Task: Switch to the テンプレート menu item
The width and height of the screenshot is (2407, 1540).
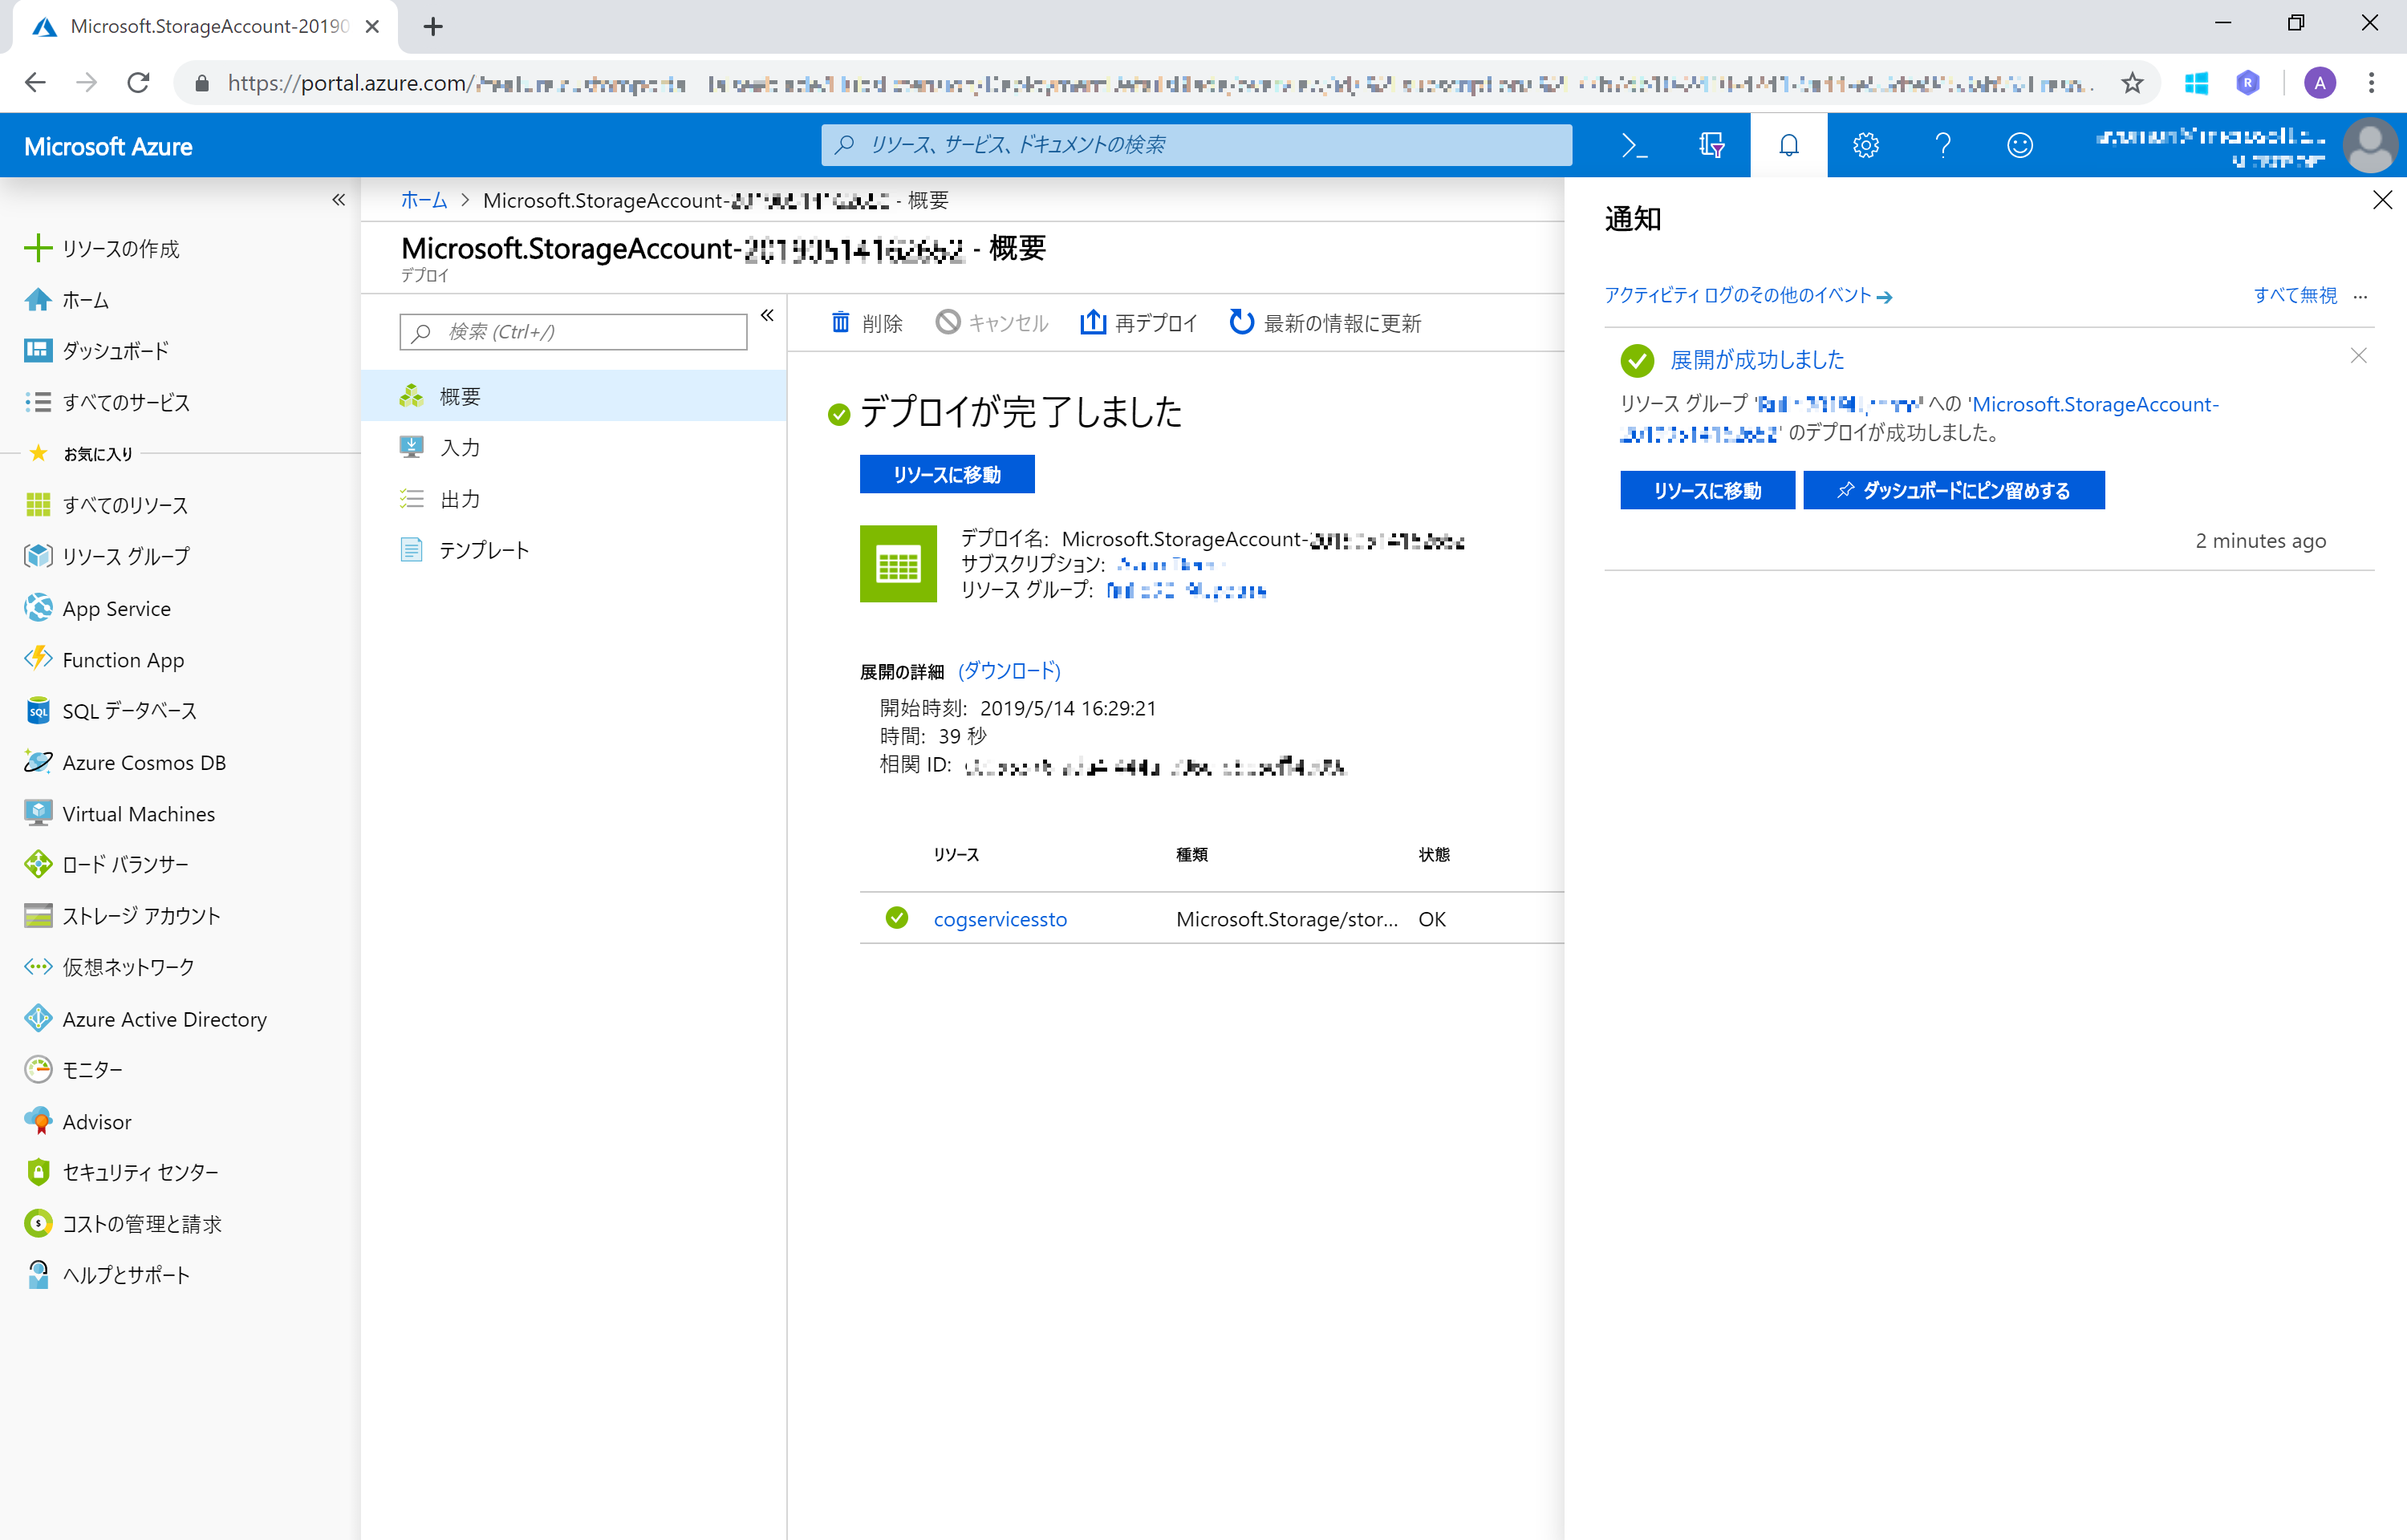Action: [484, 549]
